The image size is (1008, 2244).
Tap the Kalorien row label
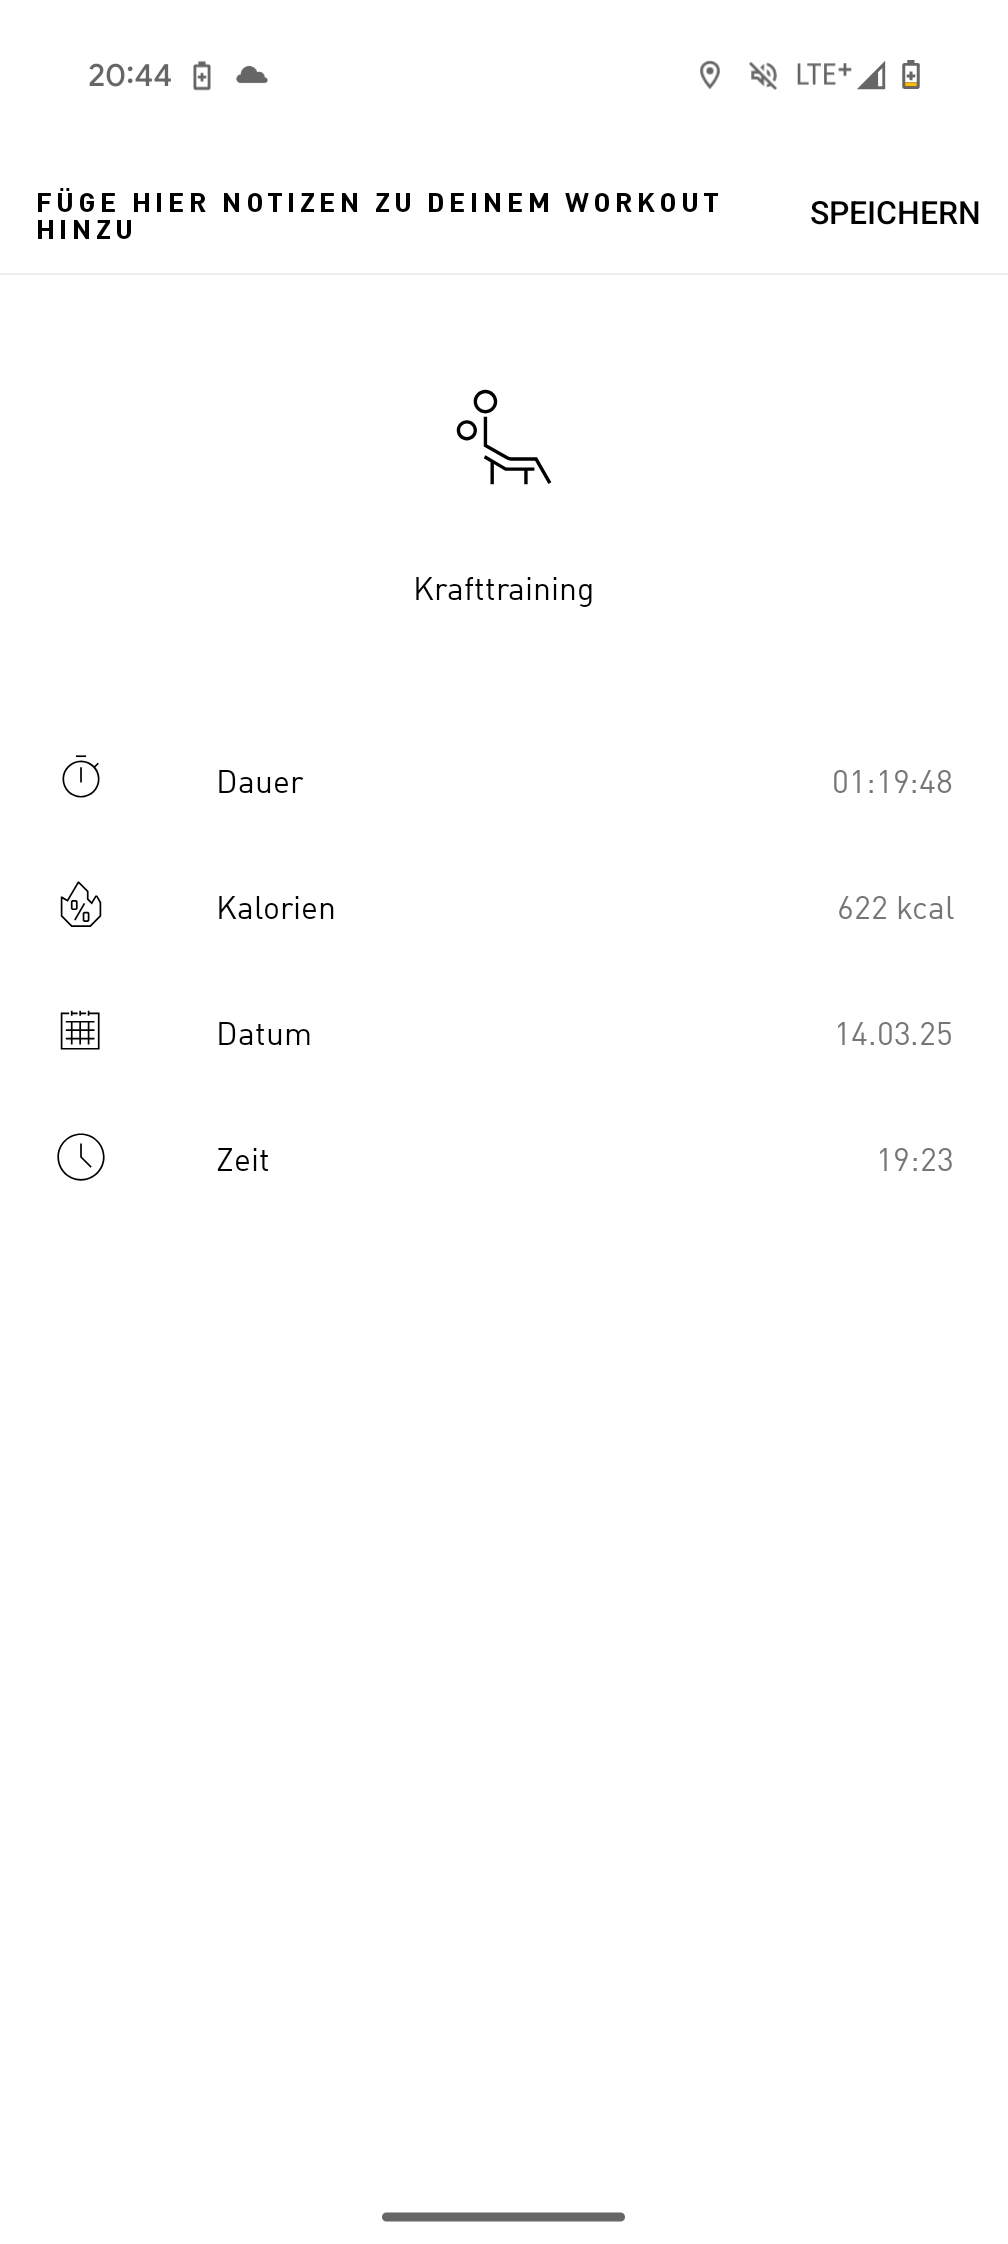coord(276,908)
